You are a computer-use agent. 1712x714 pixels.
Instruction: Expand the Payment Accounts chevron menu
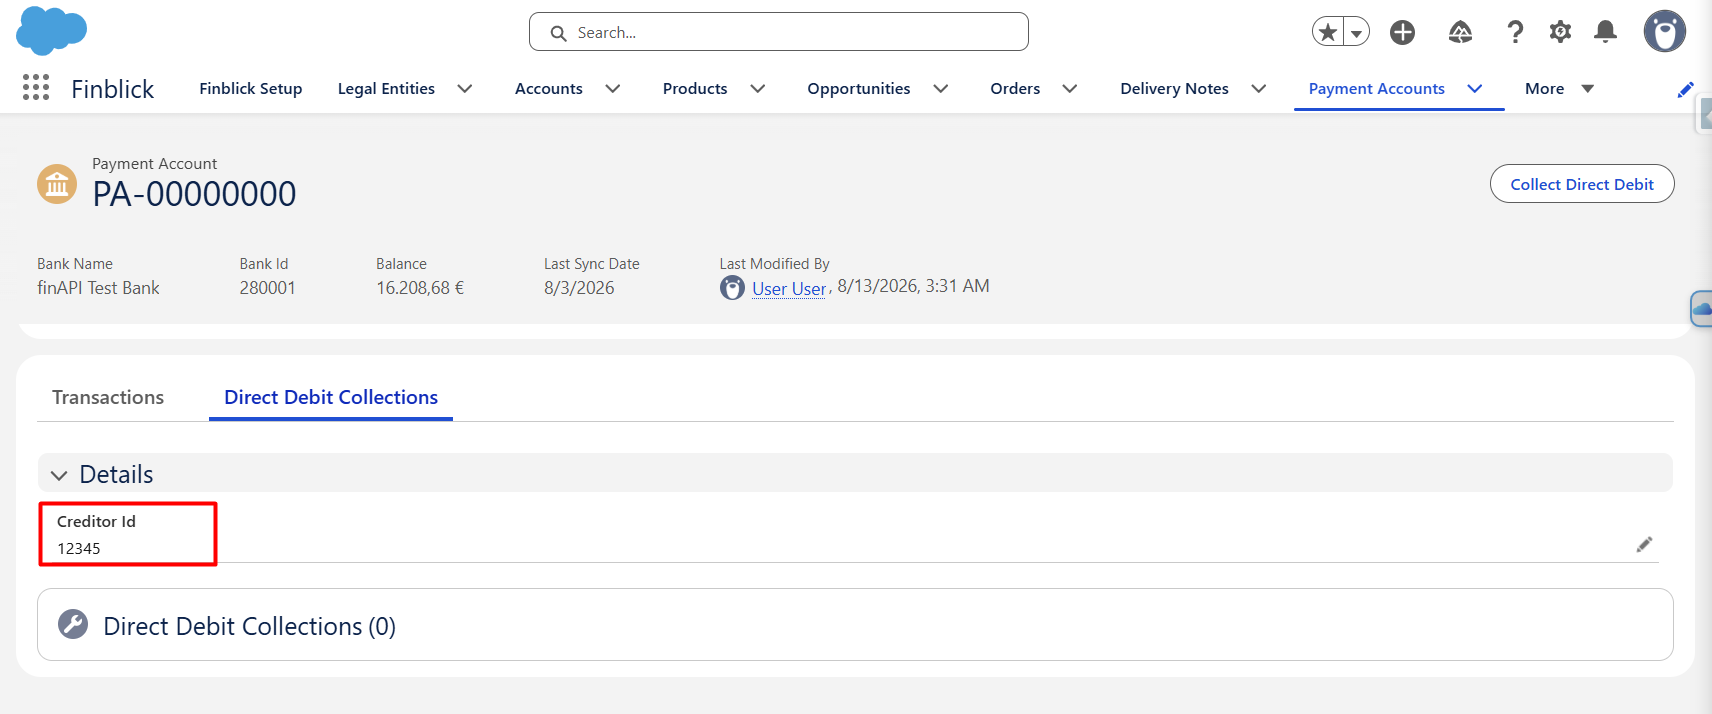pos(1475,89)
